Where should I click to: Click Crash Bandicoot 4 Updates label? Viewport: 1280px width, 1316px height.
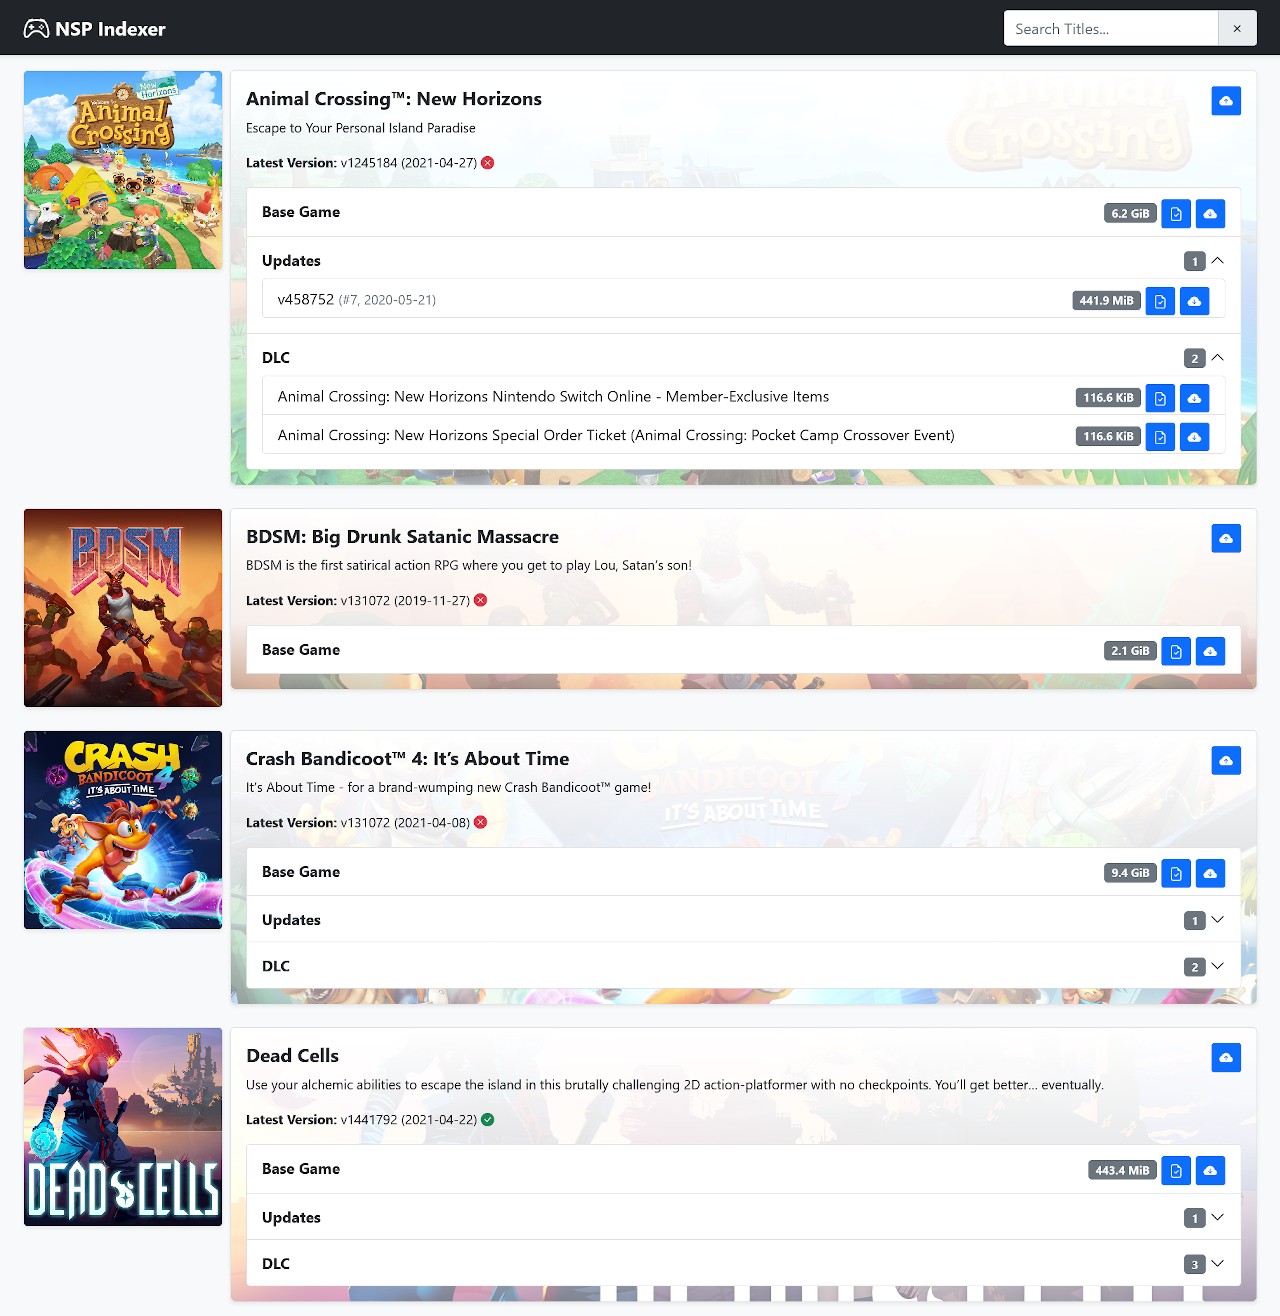[291, 920]
